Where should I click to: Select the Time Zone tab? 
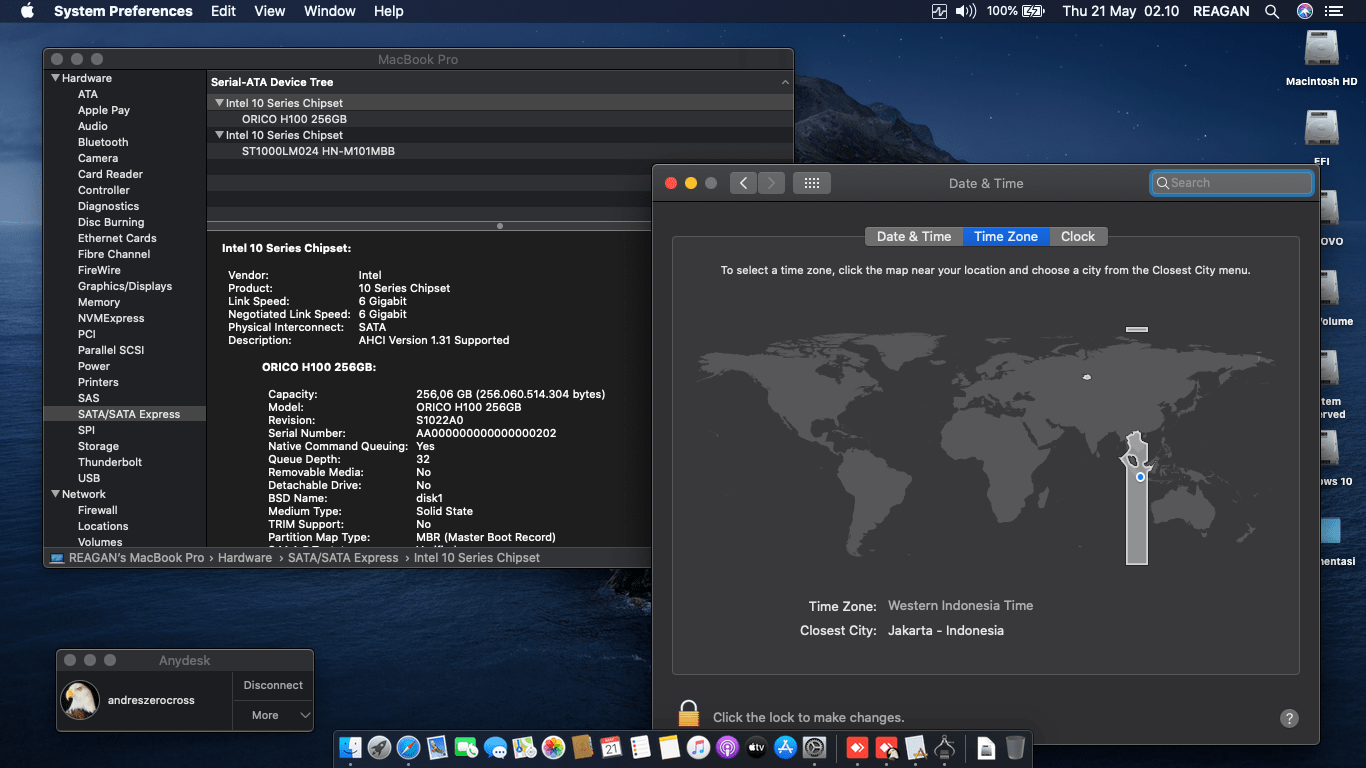tap(1006, 237)
